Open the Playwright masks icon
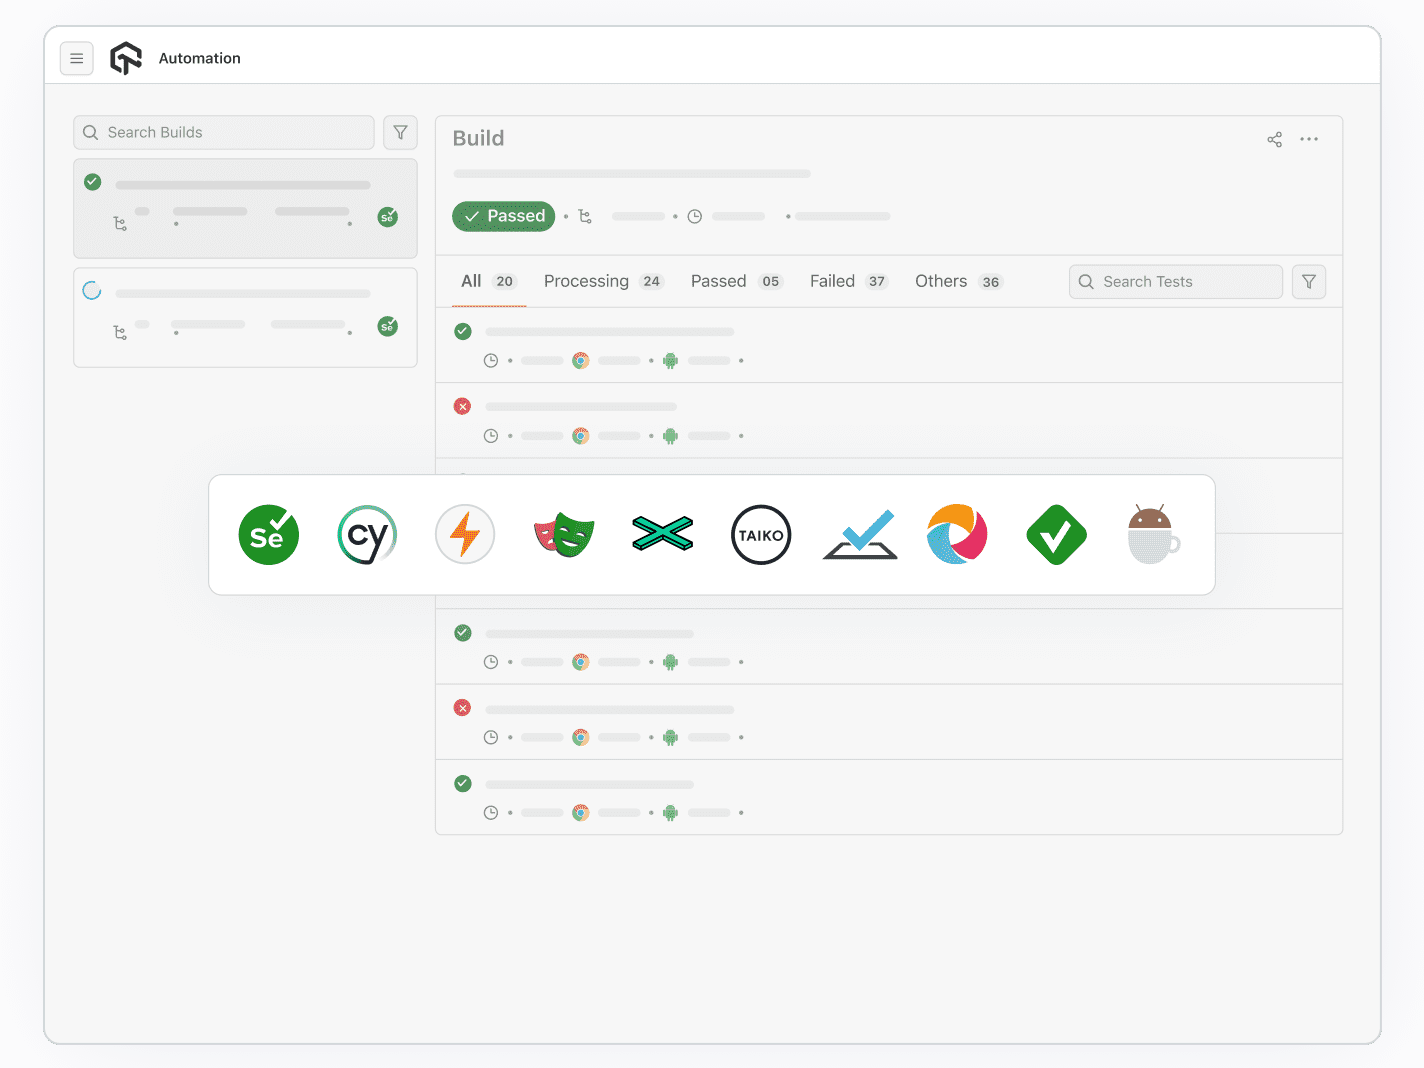Screen dimensions: 1424x1068 [x=563, y=535]
